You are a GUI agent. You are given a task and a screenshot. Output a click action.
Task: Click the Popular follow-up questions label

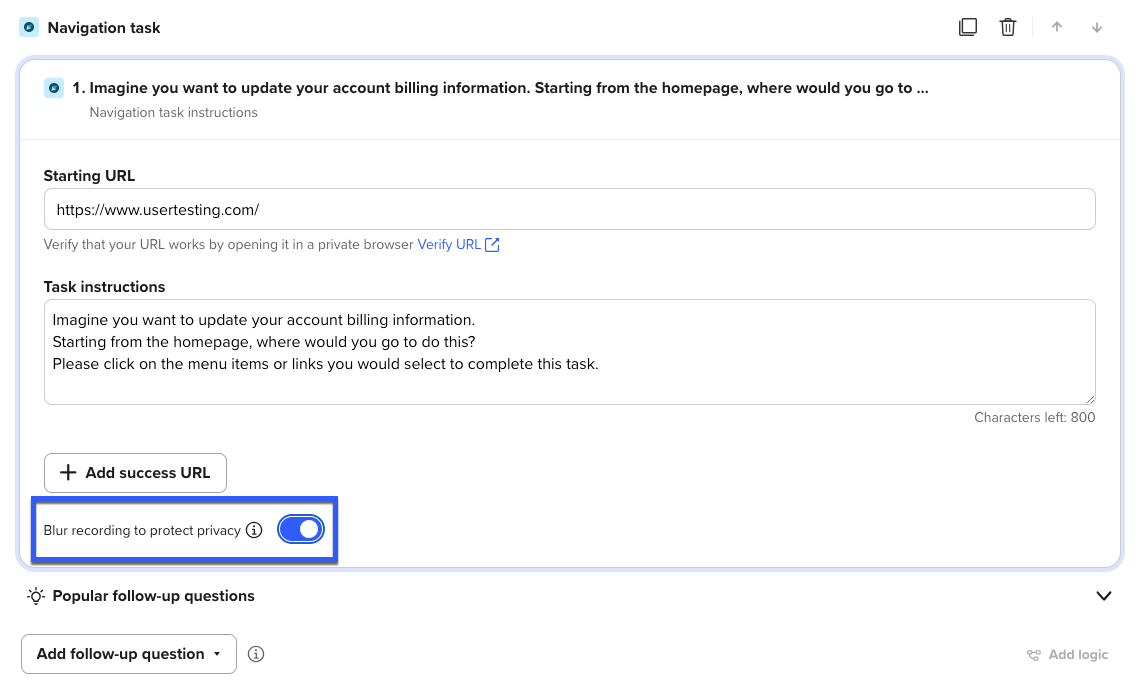coord(153,596)
